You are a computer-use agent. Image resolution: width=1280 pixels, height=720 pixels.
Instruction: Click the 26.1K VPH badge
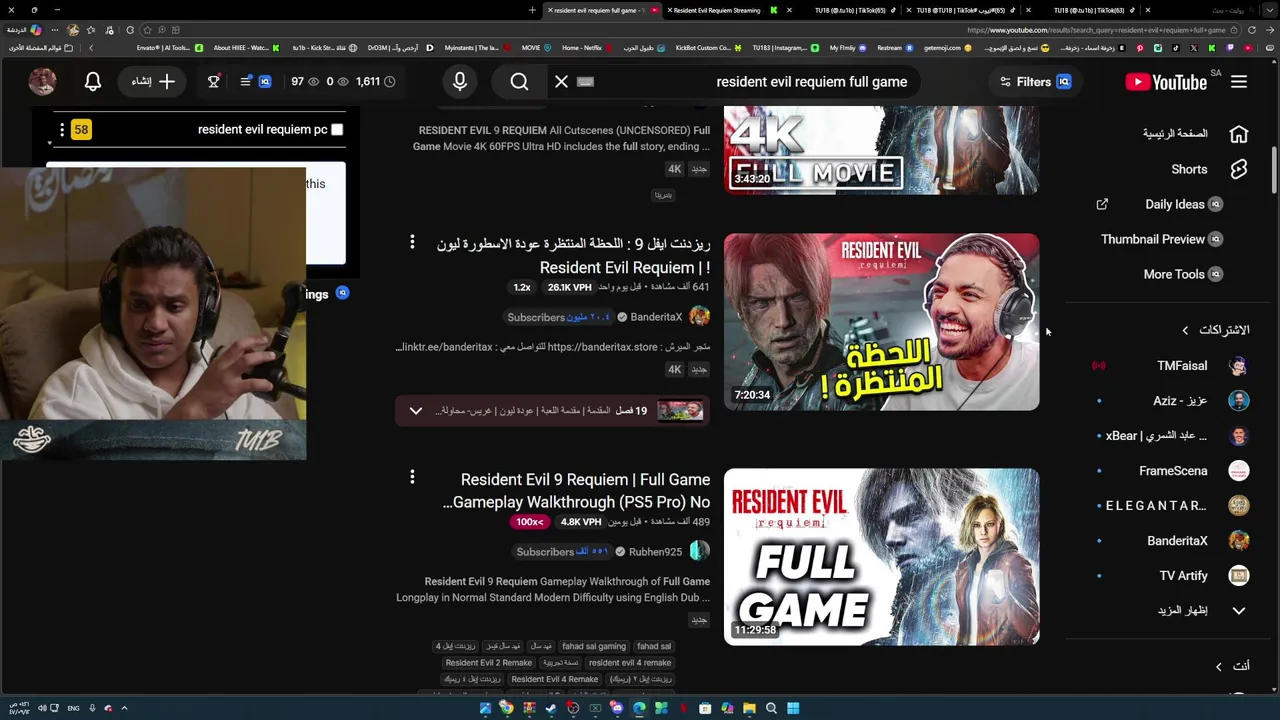(569, 288)
